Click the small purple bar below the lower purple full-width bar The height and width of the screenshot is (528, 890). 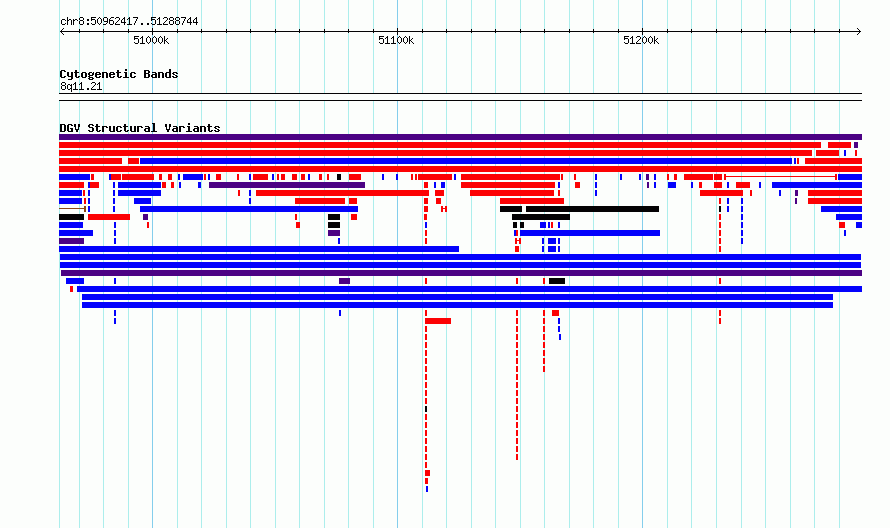(345, 281)
